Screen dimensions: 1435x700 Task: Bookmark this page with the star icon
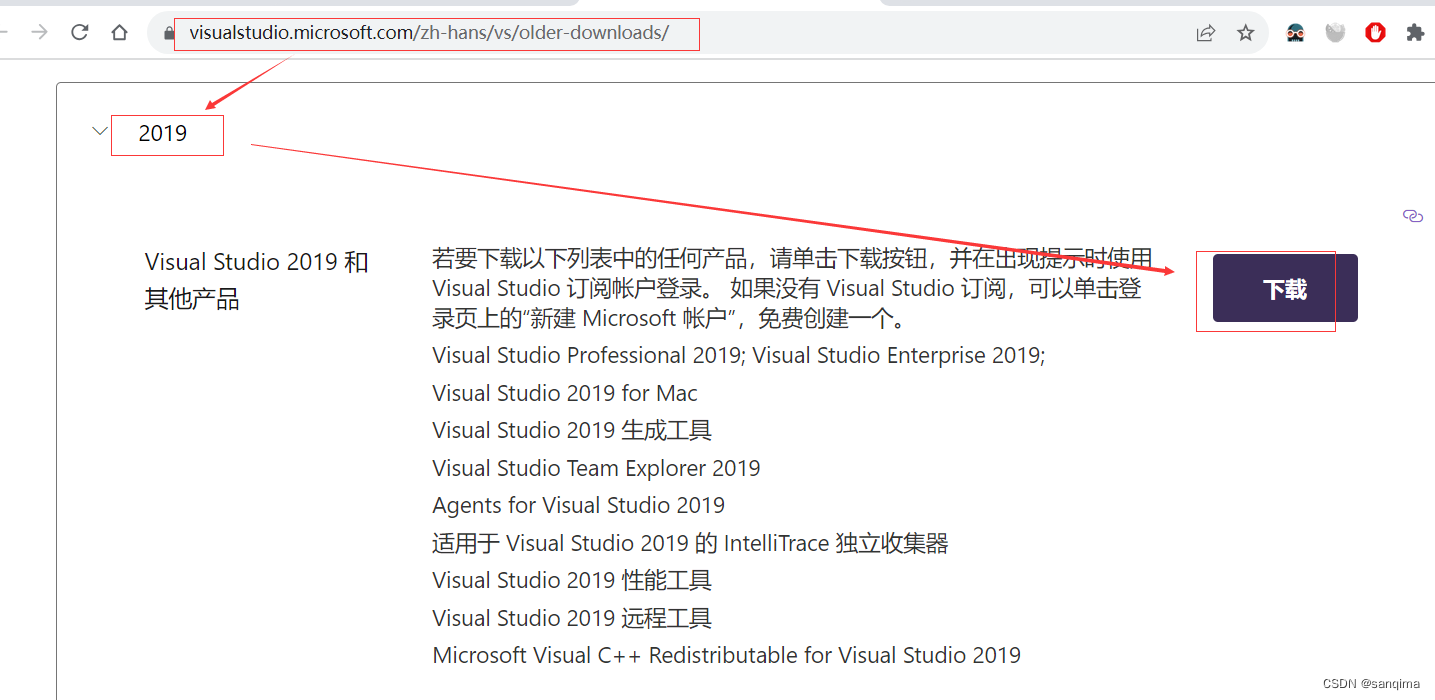[x=1246, y=33]
